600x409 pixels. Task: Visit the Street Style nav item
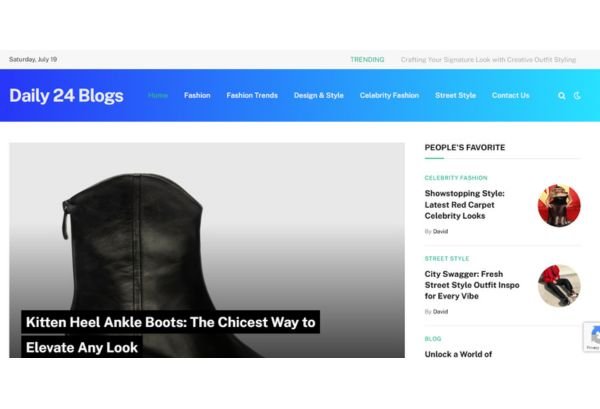455,95
